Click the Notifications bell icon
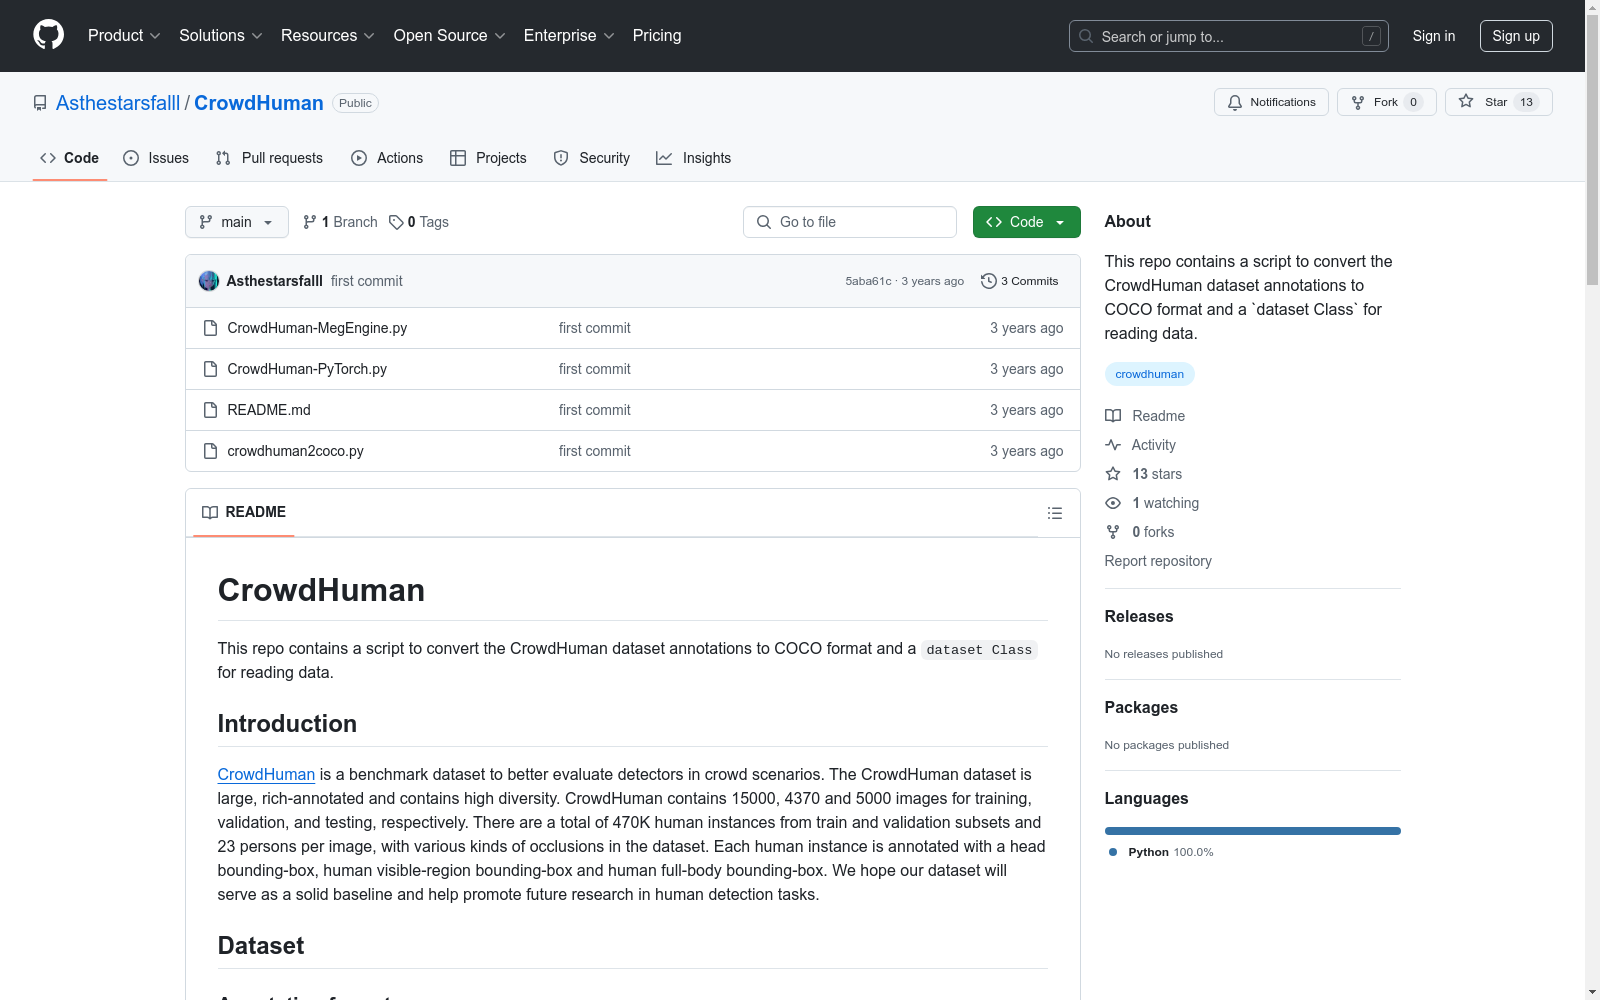 (x=1235, y=102)
